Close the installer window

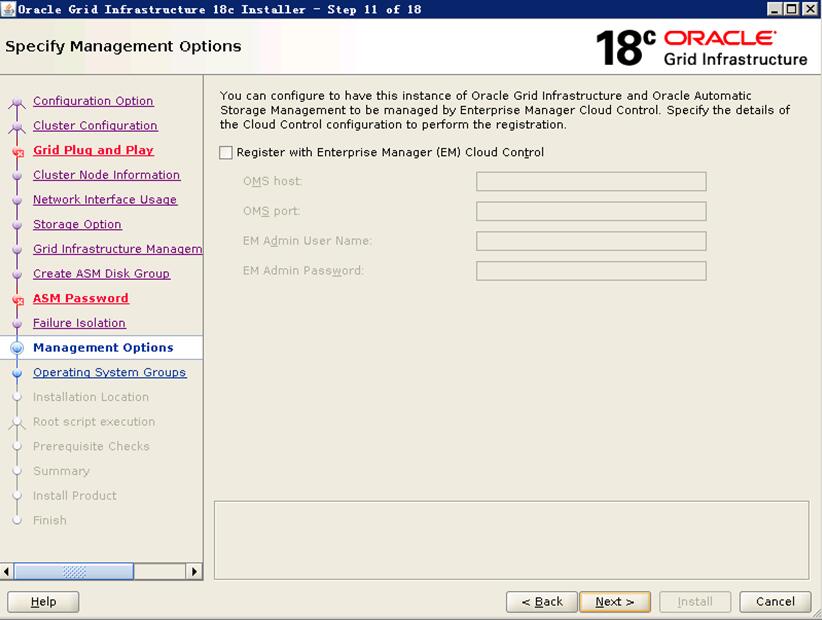click(809, 9)
